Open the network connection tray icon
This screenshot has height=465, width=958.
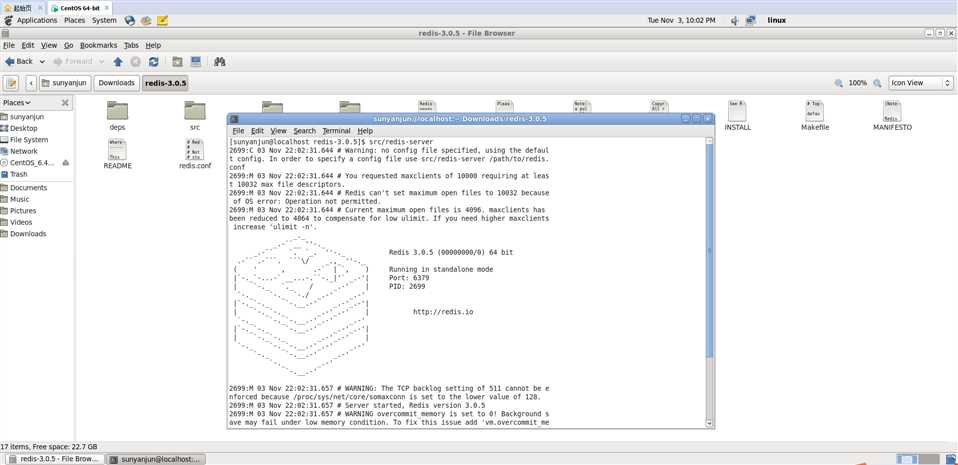(x=751, y=20)
